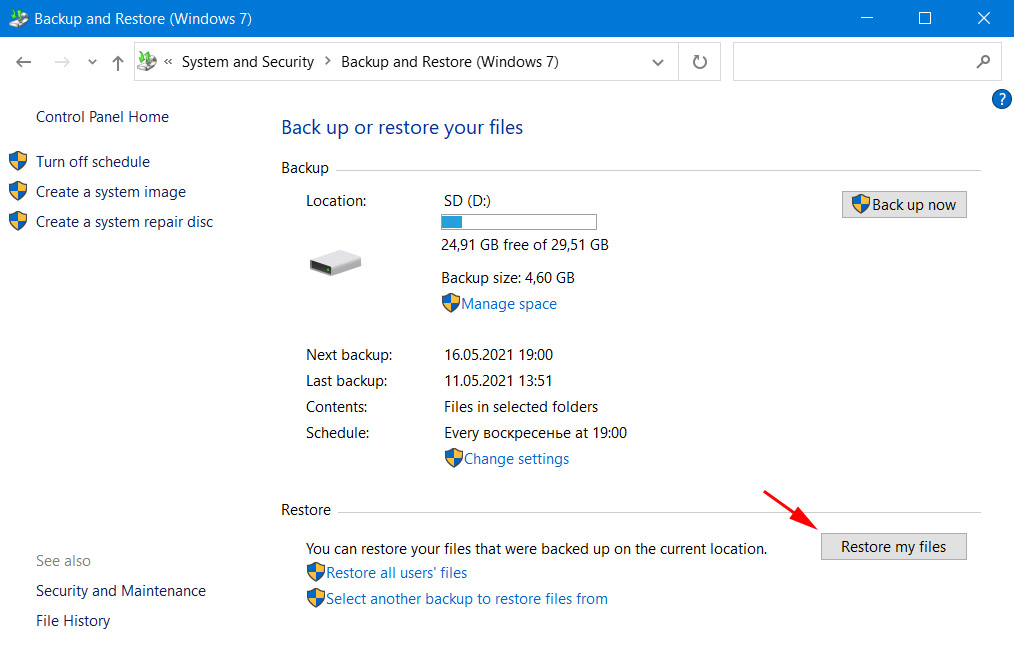
Task: Click the search magnifier icon
Action: click(x=983, y=62)
